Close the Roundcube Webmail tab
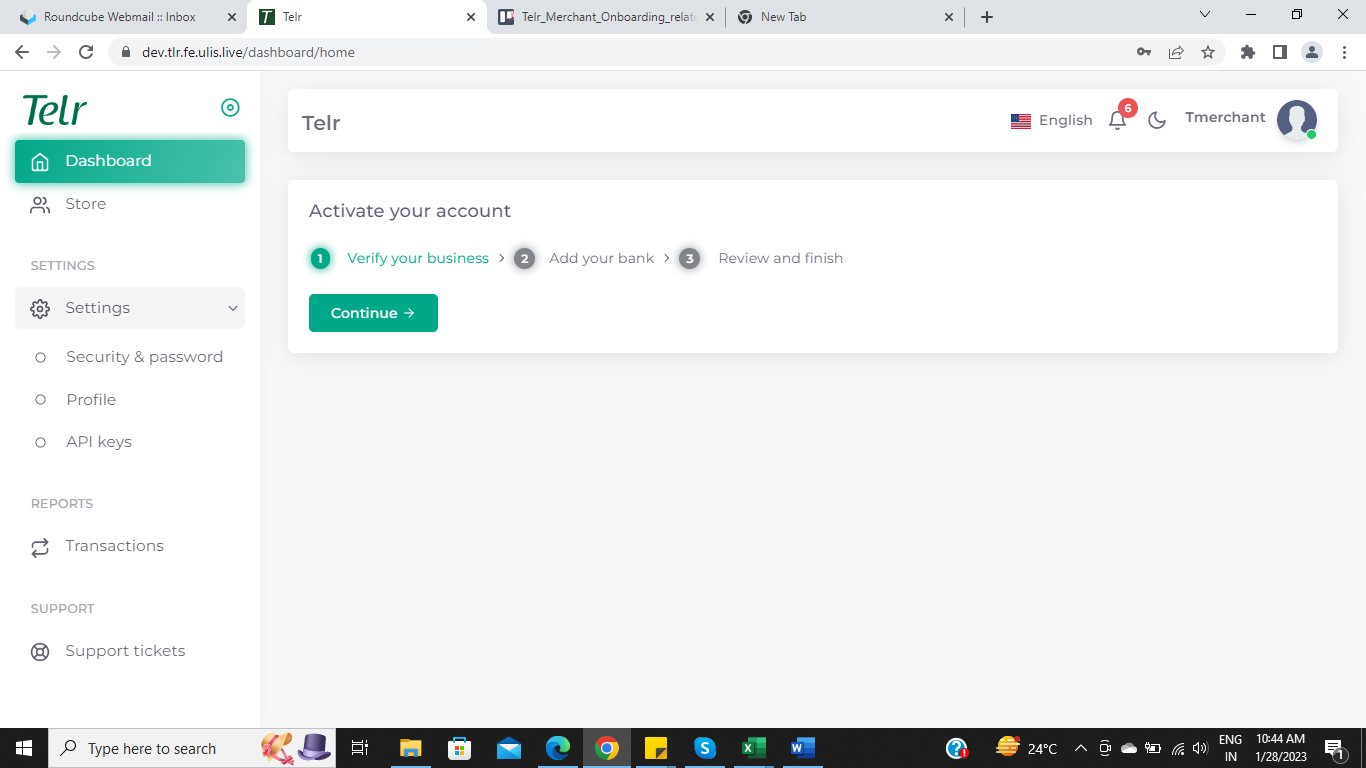The height and width of the screenshot is (768, 1366). (x=232, y=17)
